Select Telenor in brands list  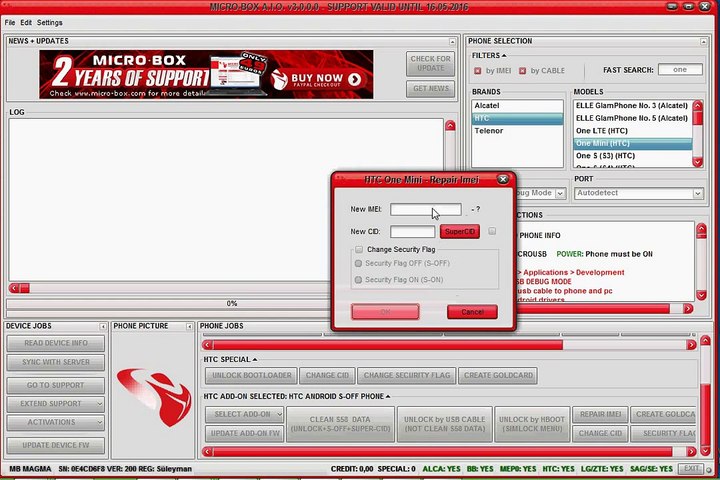(x=517, y=131)
